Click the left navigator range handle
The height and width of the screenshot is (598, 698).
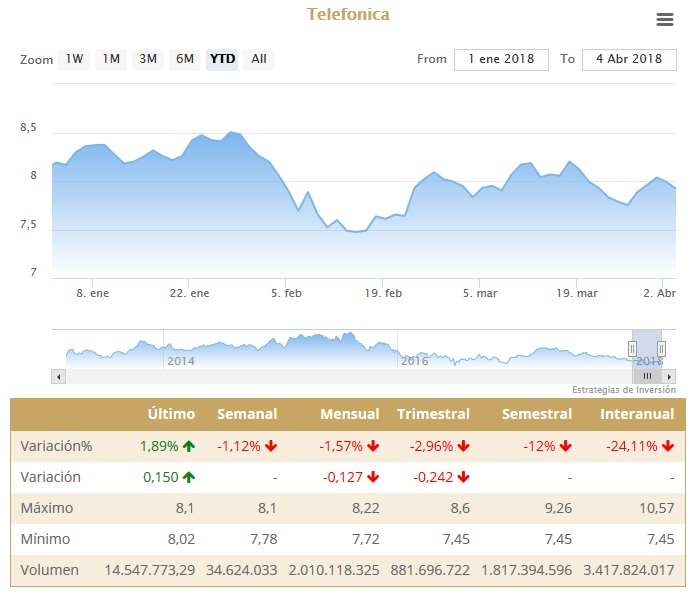[x=632, y=347]
